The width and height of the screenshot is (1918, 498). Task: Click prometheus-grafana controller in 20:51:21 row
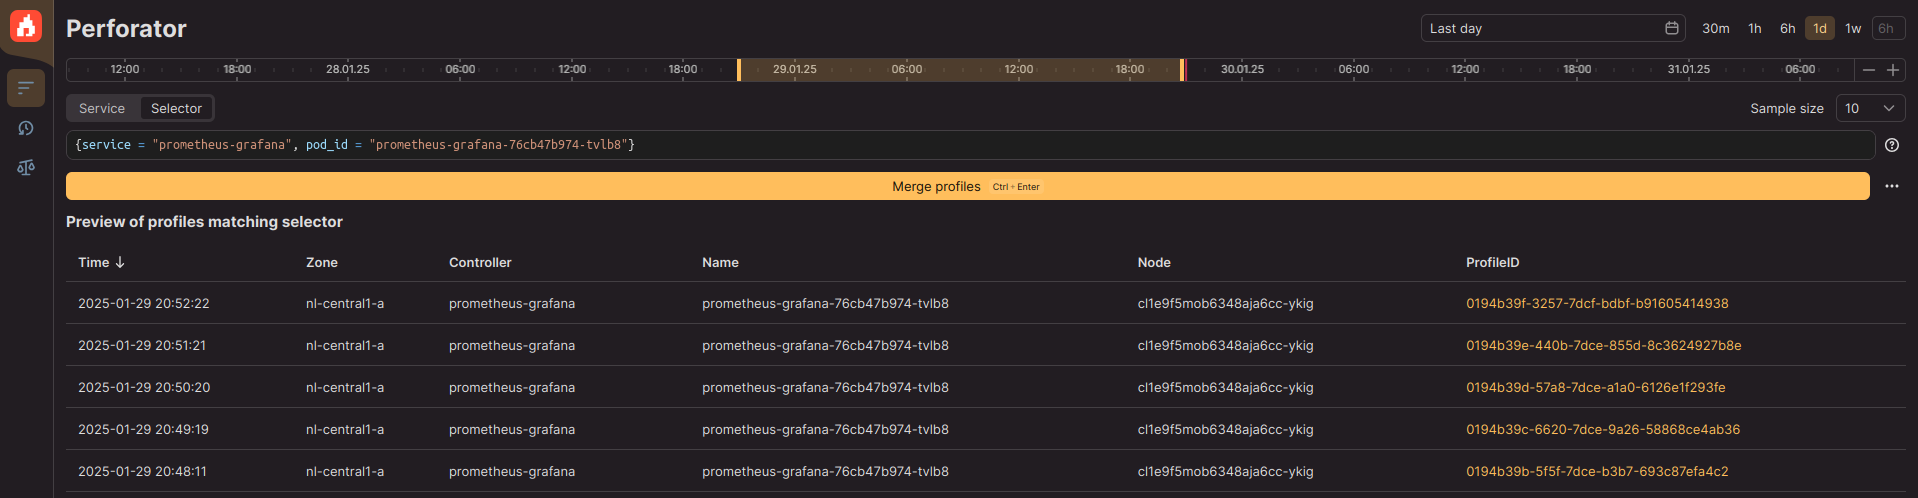tap(512, 345)
